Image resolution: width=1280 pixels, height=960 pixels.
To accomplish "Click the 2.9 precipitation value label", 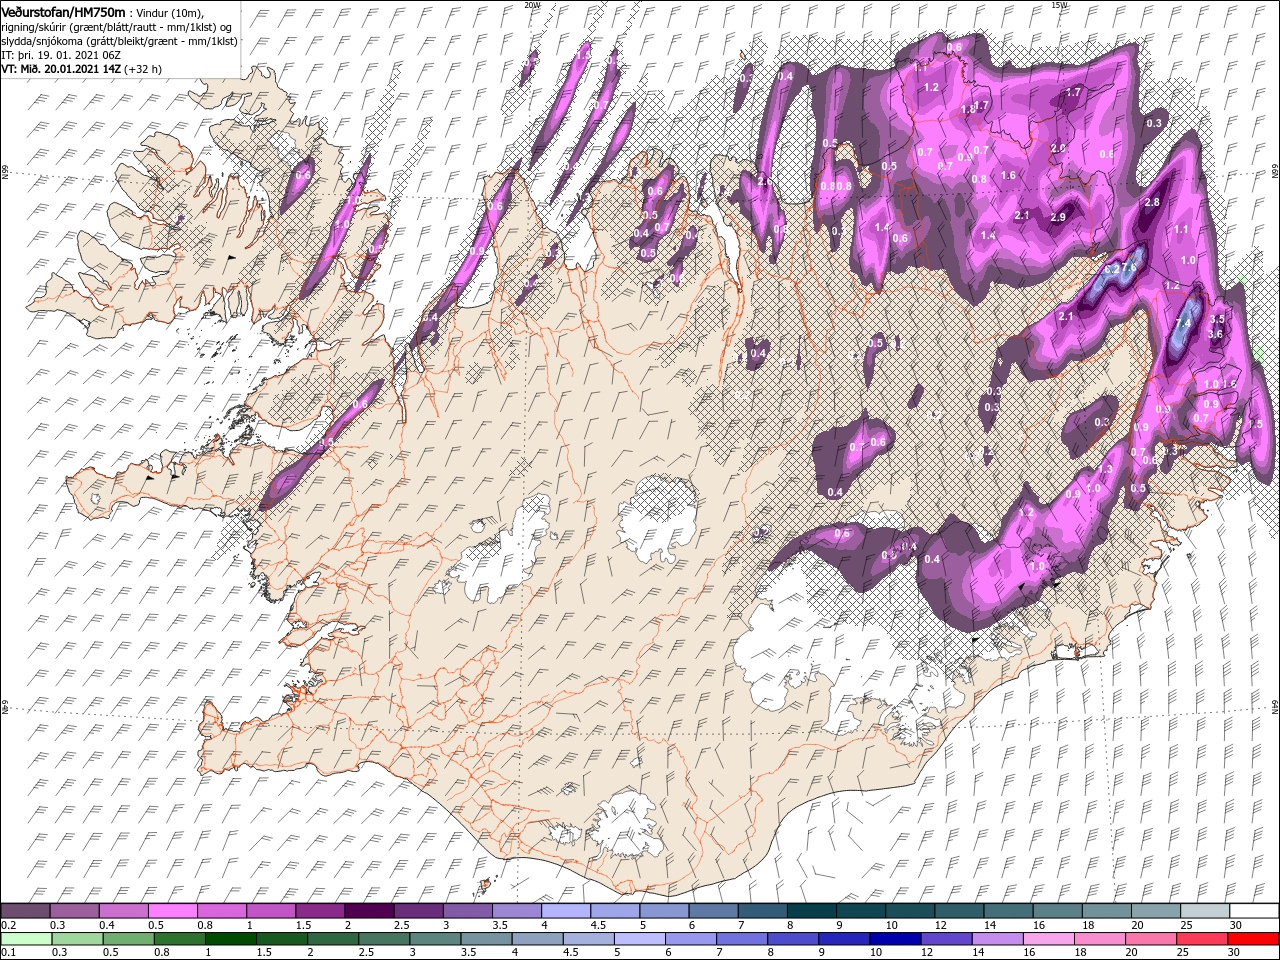I will [1058, 217].
